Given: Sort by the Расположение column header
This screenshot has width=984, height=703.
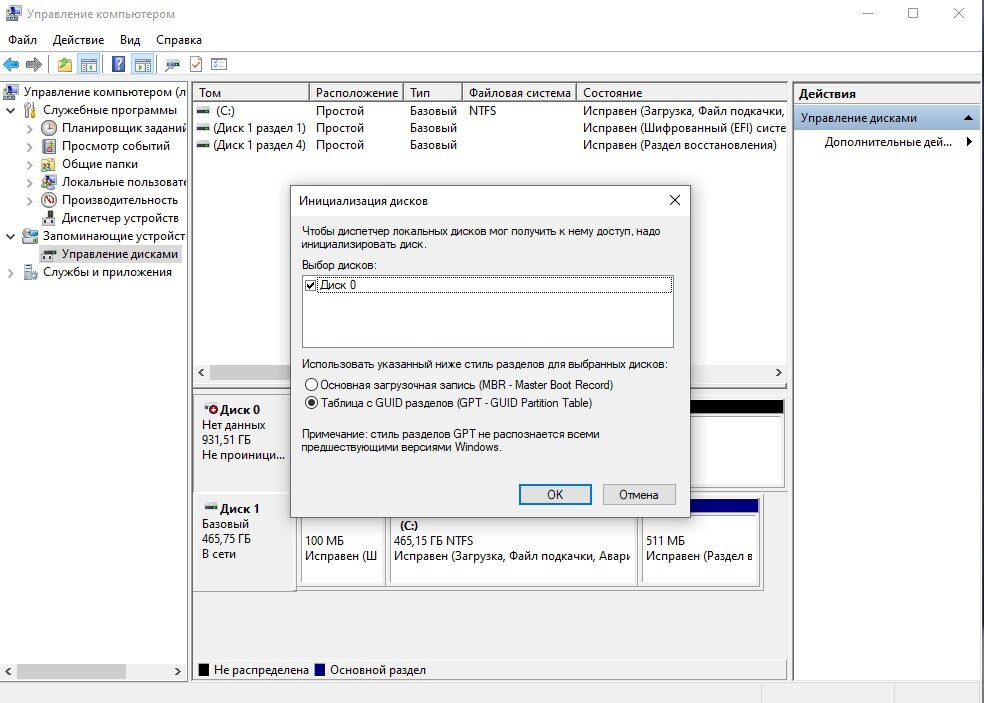Looking at the screenshot, I should coord(356,92).
